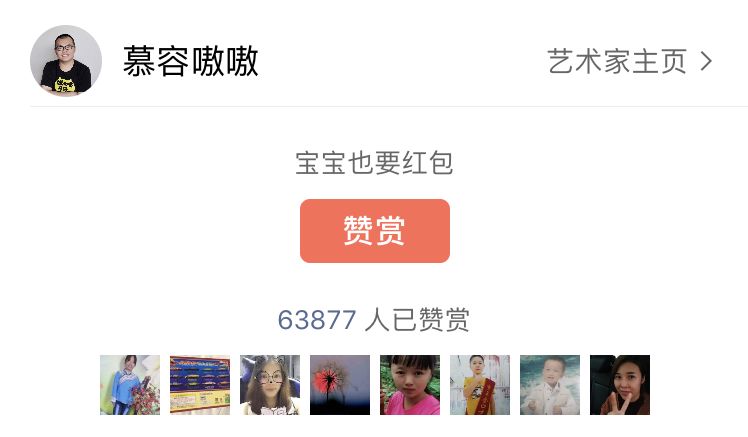The image size is (748, 437).
Task: Open the author's round profile avatar
Action: click(x=66, y=61)
